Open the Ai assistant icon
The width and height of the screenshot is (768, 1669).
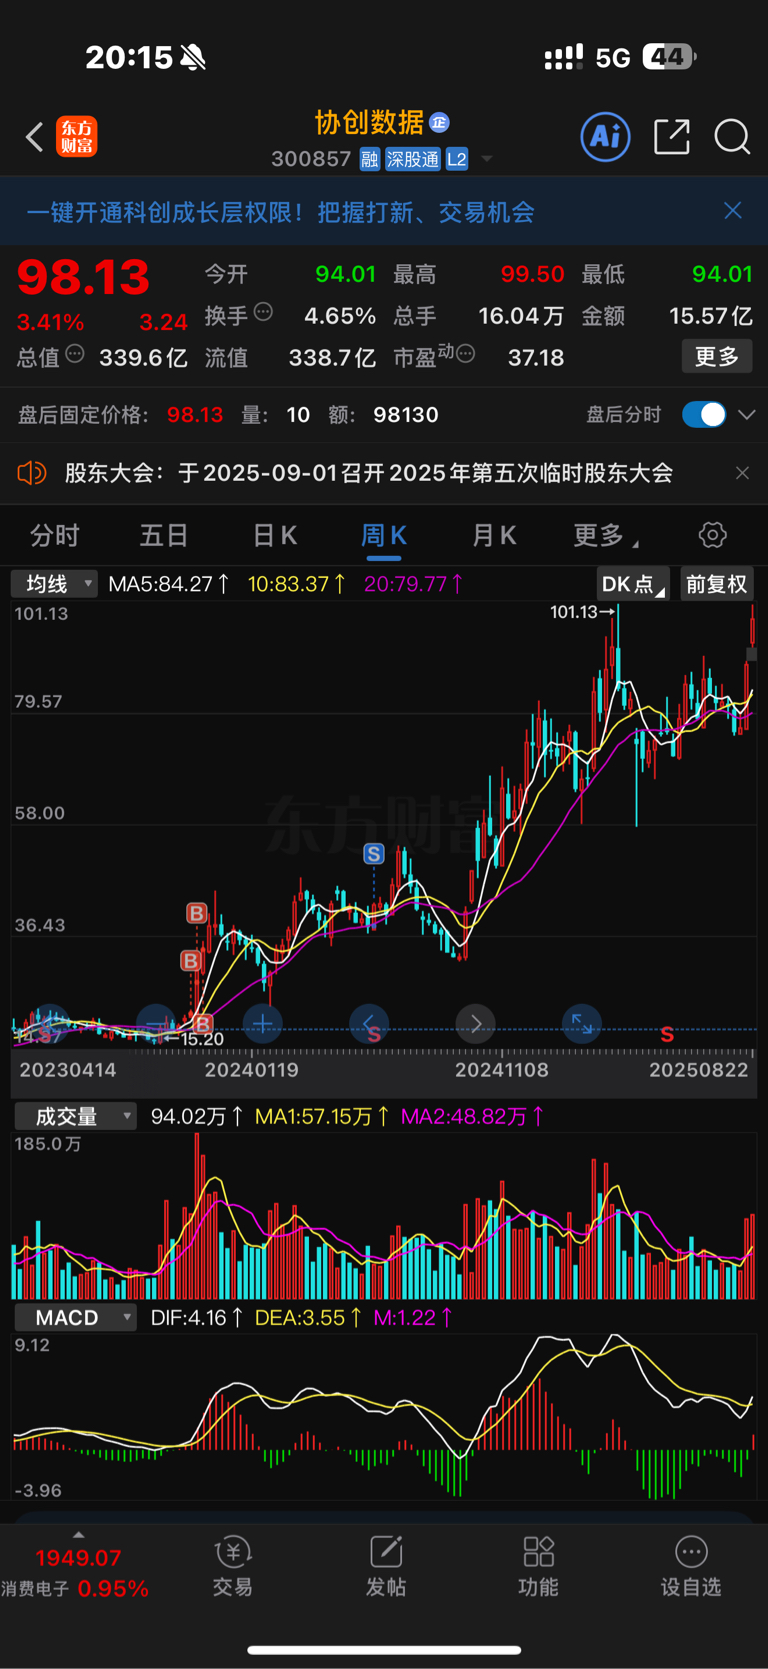(x=606, y=136)
